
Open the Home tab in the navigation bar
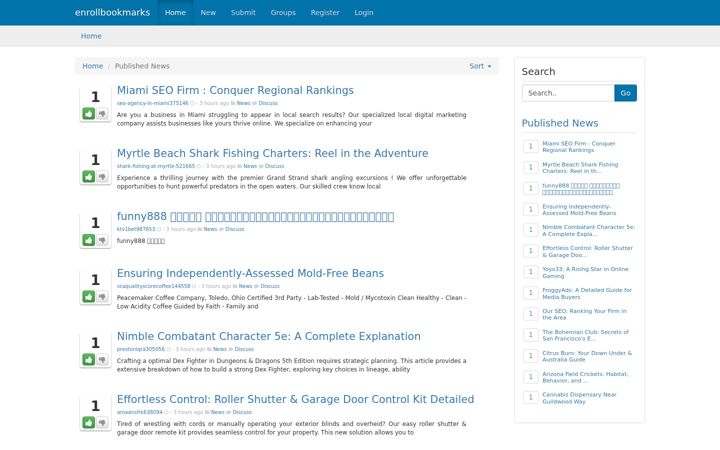pyautogui.click(x=175, y=12)
